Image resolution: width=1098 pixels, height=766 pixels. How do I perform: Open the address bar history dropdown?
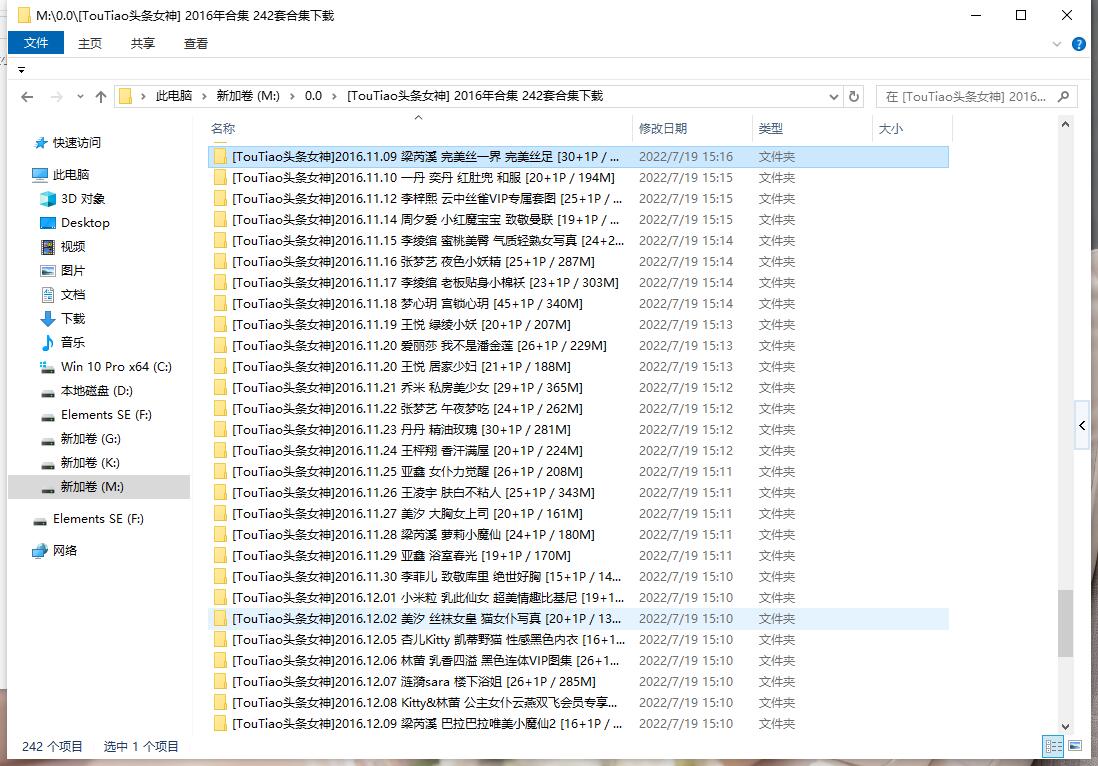click(834, 97)
